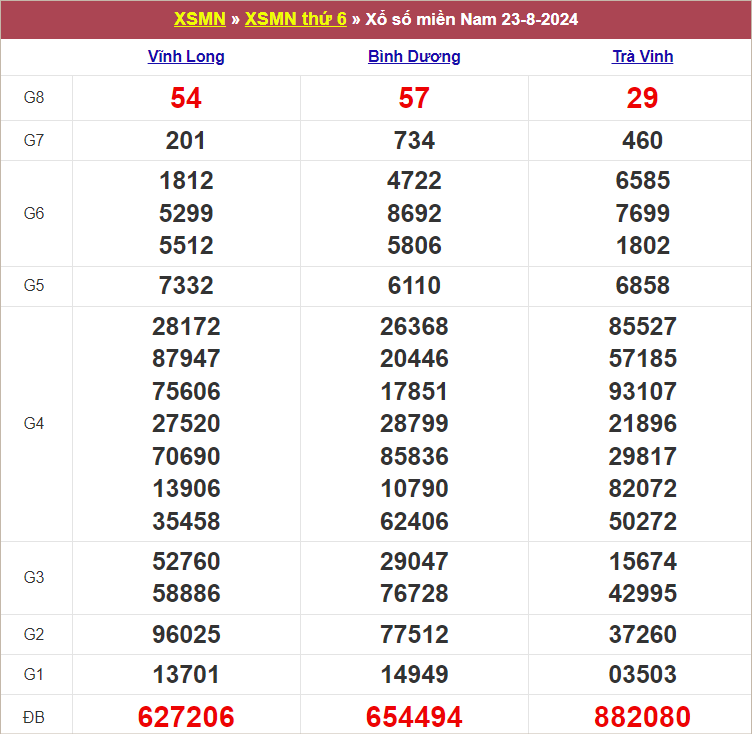This screenshot has width=752, height=734.
Task: Select Vĩnh Long G7 number 201
Action: click(186, 141)
